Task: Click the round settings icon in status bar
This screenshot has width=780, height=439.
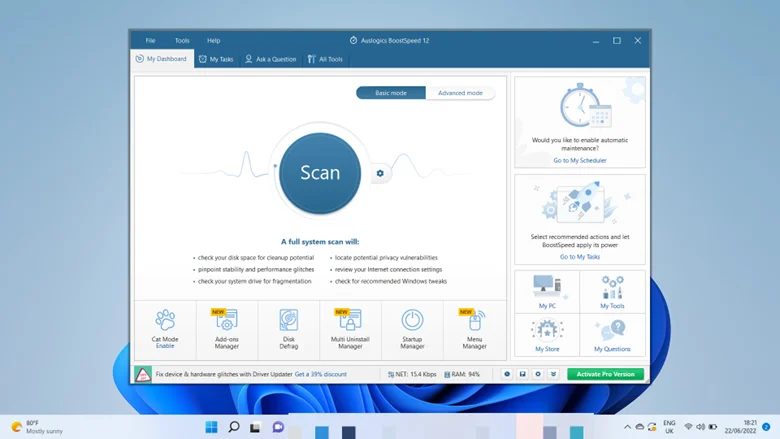Action: tap(538, 374)
